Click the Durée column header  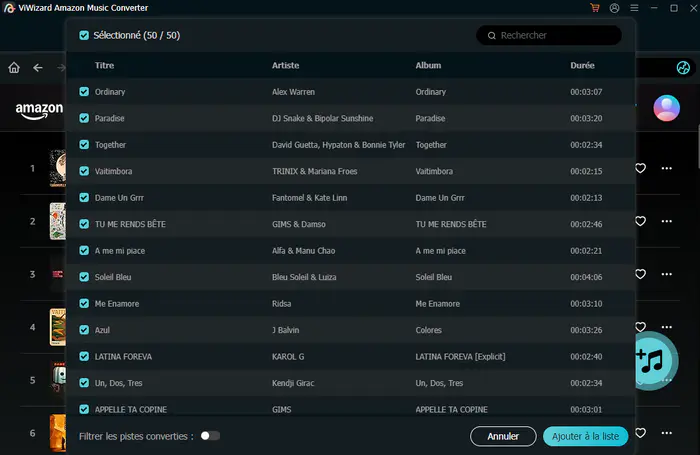coord(582,65)
